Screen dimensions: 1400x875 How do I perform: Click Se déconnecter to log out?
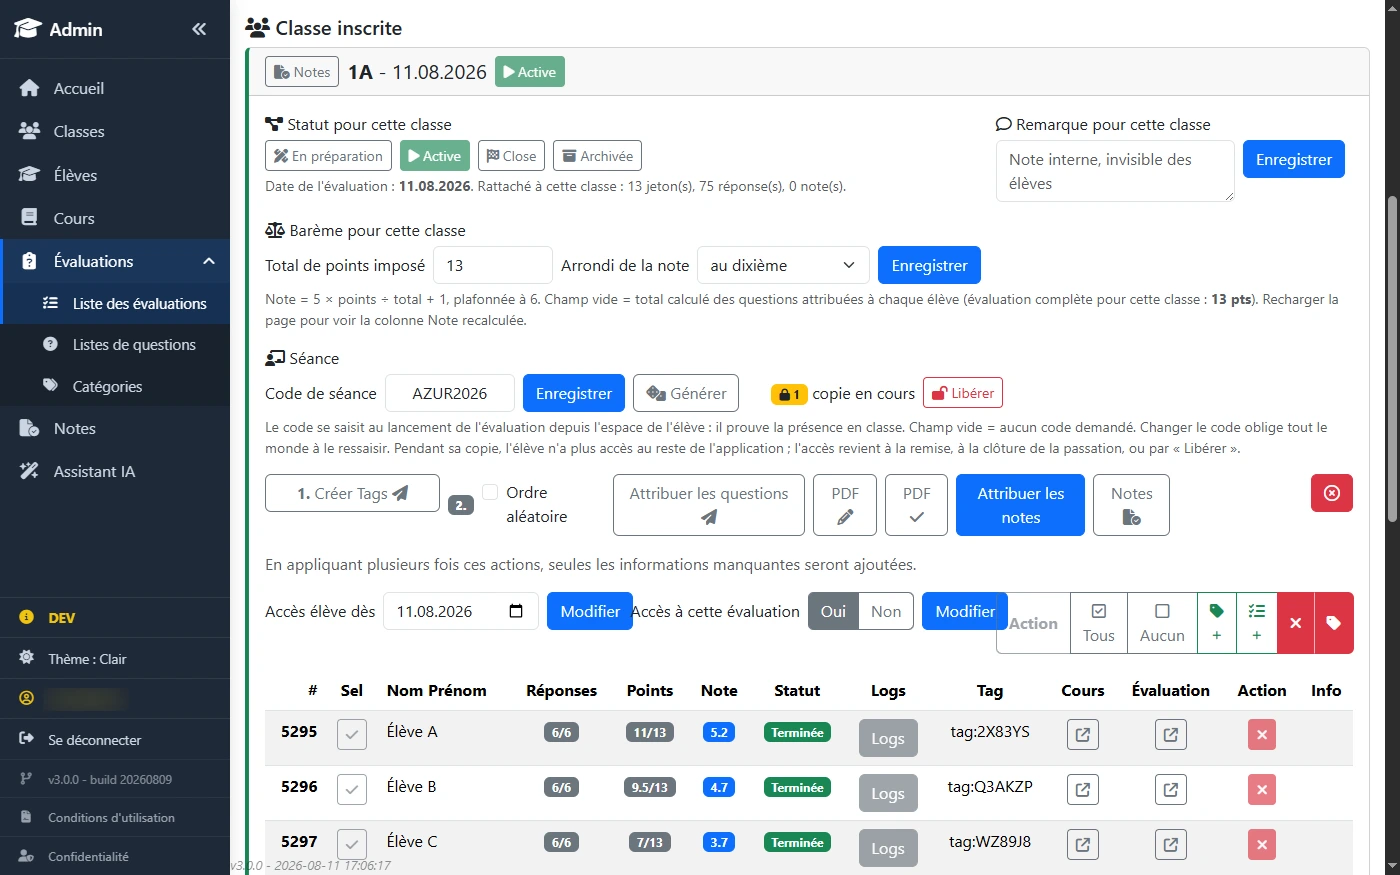point(115,740)
